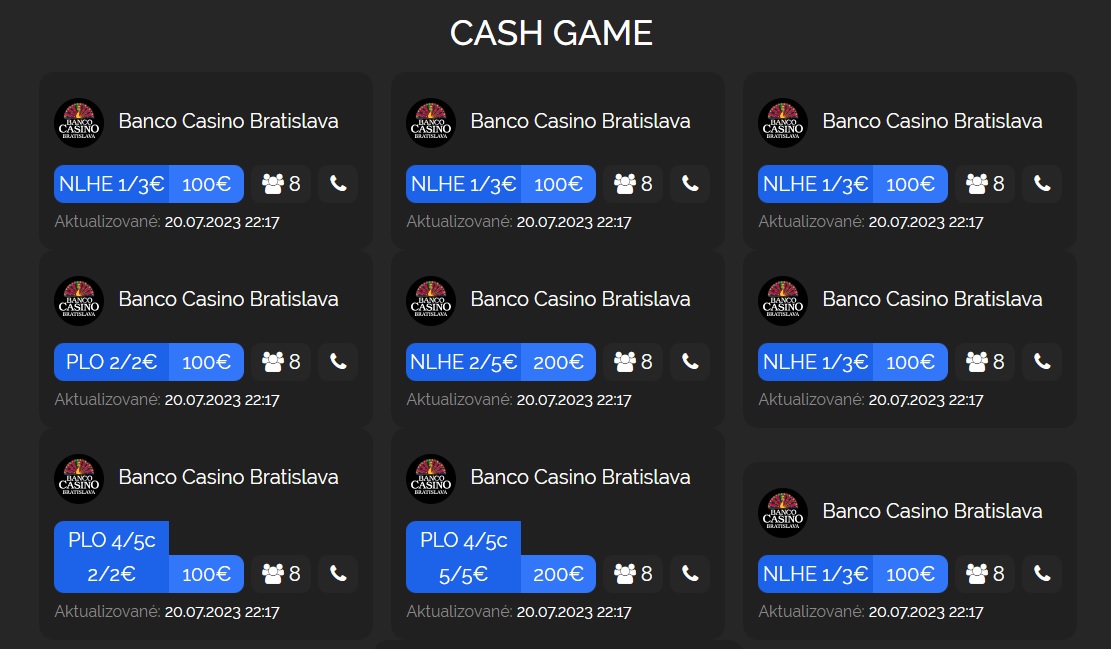Click 200€ buy-in on PLO 5/5€ card
1111x649 pixels.
tap(558, 574)
